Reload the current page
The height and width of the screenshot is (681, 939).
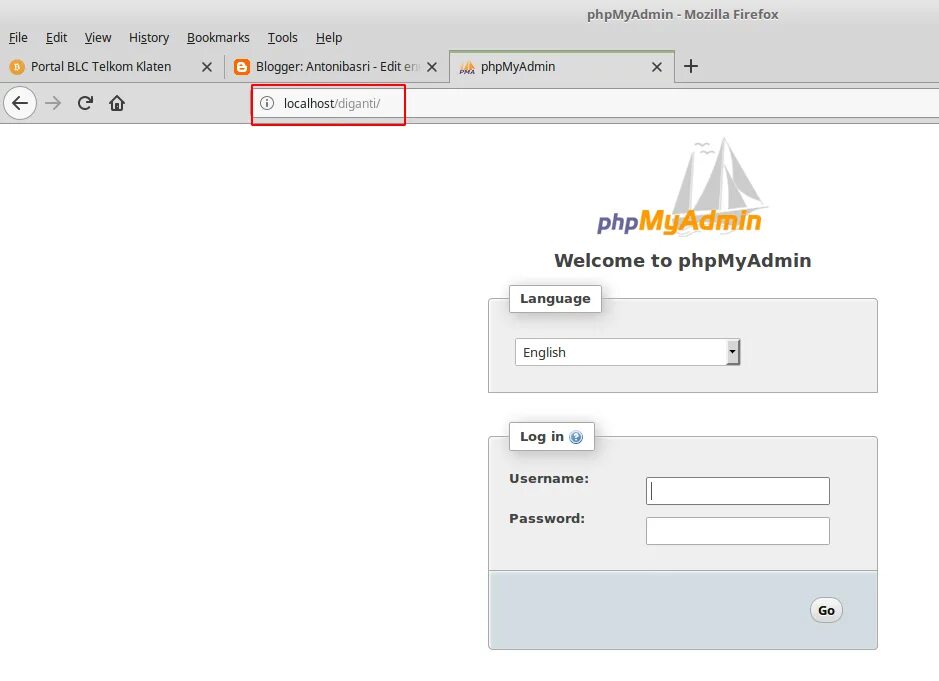tap(85, 103)
